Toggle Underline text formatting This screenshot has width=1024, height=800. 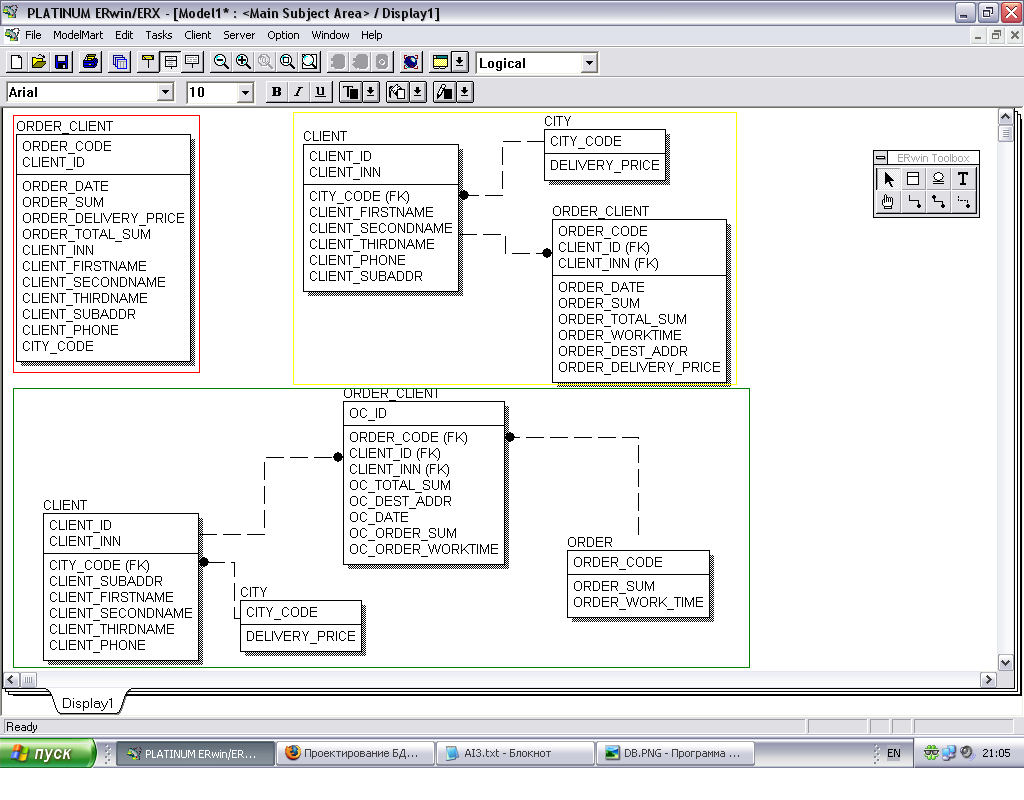click(x=320, y=92)
